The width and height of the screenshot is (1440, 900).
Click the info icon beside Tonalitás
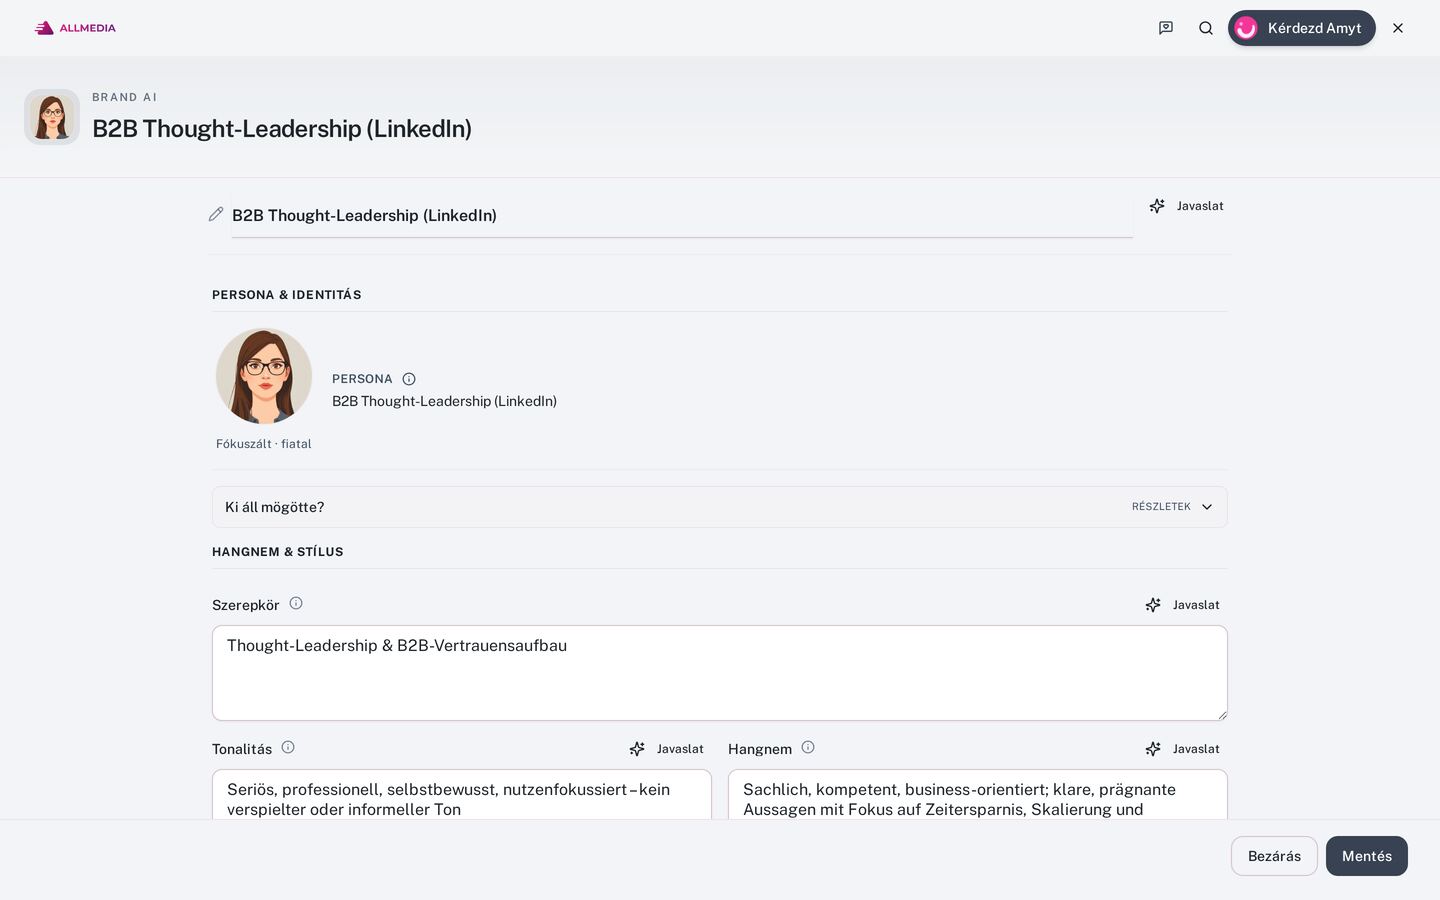click(x=288, y=747)
